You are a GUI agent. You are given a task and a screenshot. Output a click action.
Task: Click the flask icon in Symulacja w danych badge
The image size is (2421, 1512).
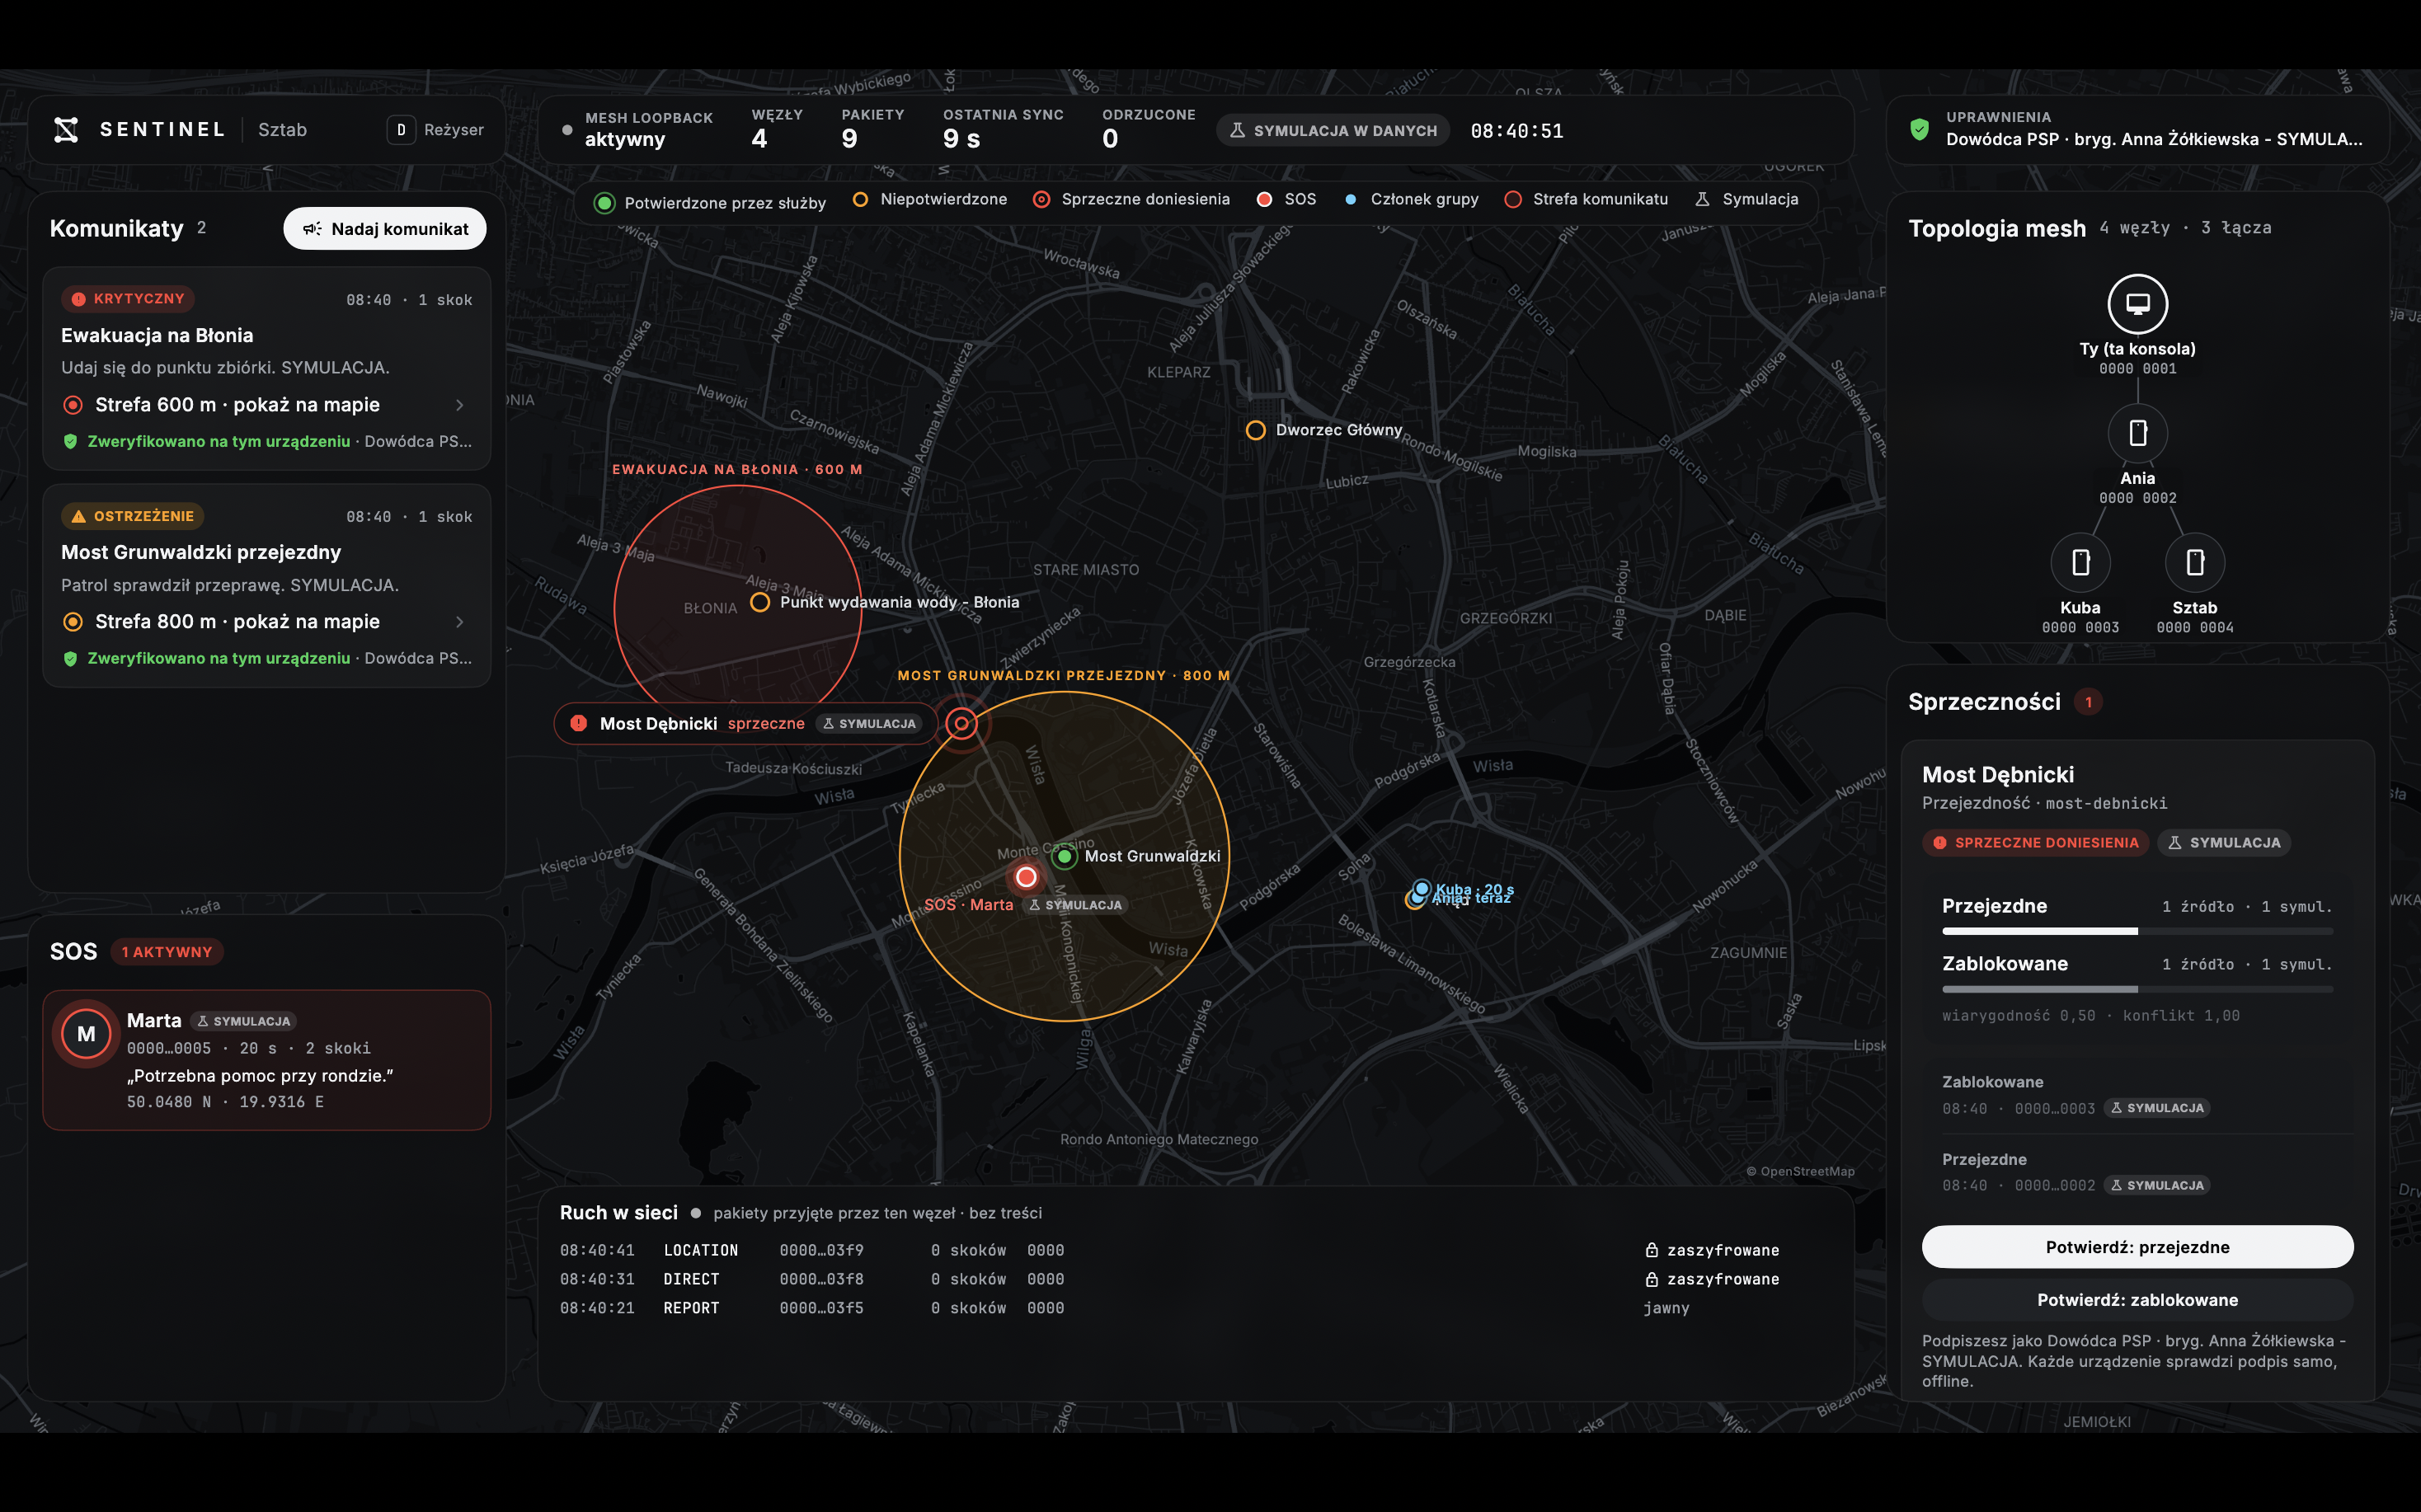[x=1237, y=130]
